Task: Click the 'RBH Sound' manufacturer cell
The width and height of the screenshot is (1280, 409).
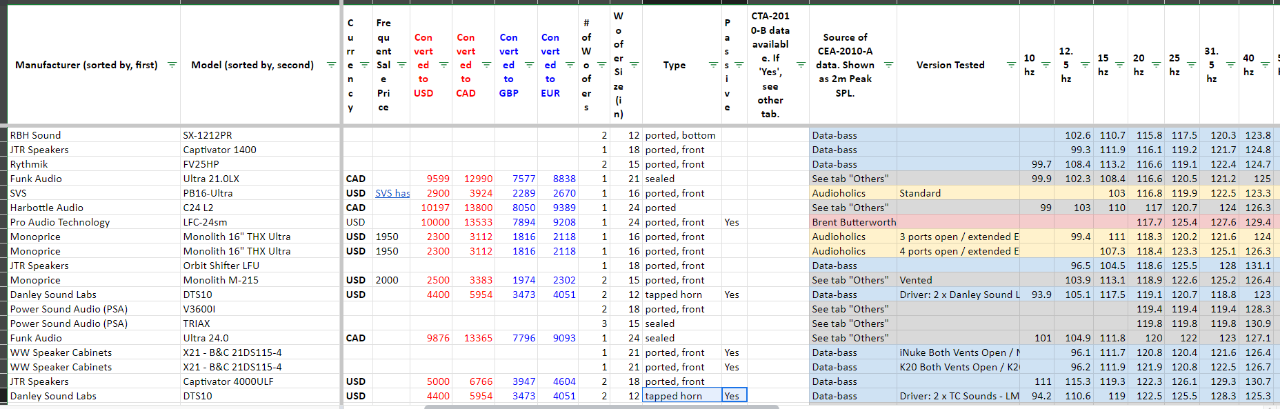Action: point(92,135)
